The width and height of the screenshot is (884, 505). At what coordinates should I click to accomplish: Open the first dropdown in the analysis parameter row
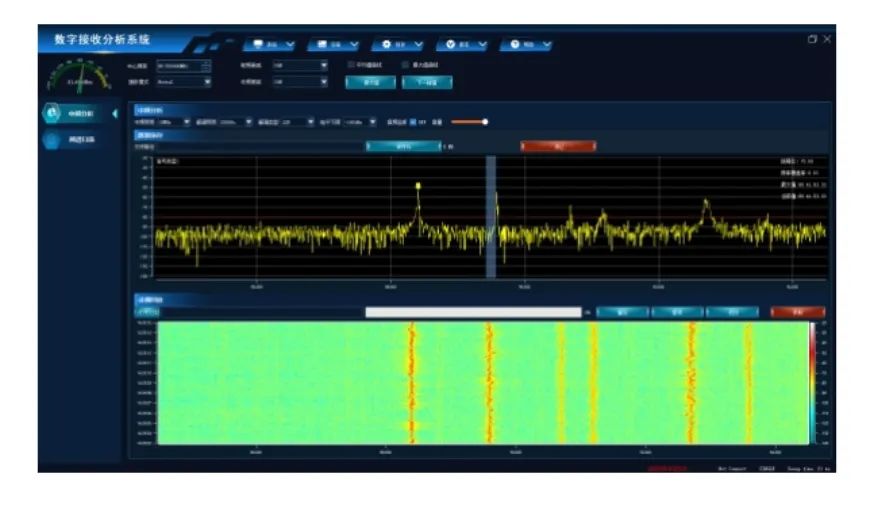pos(187,122)
